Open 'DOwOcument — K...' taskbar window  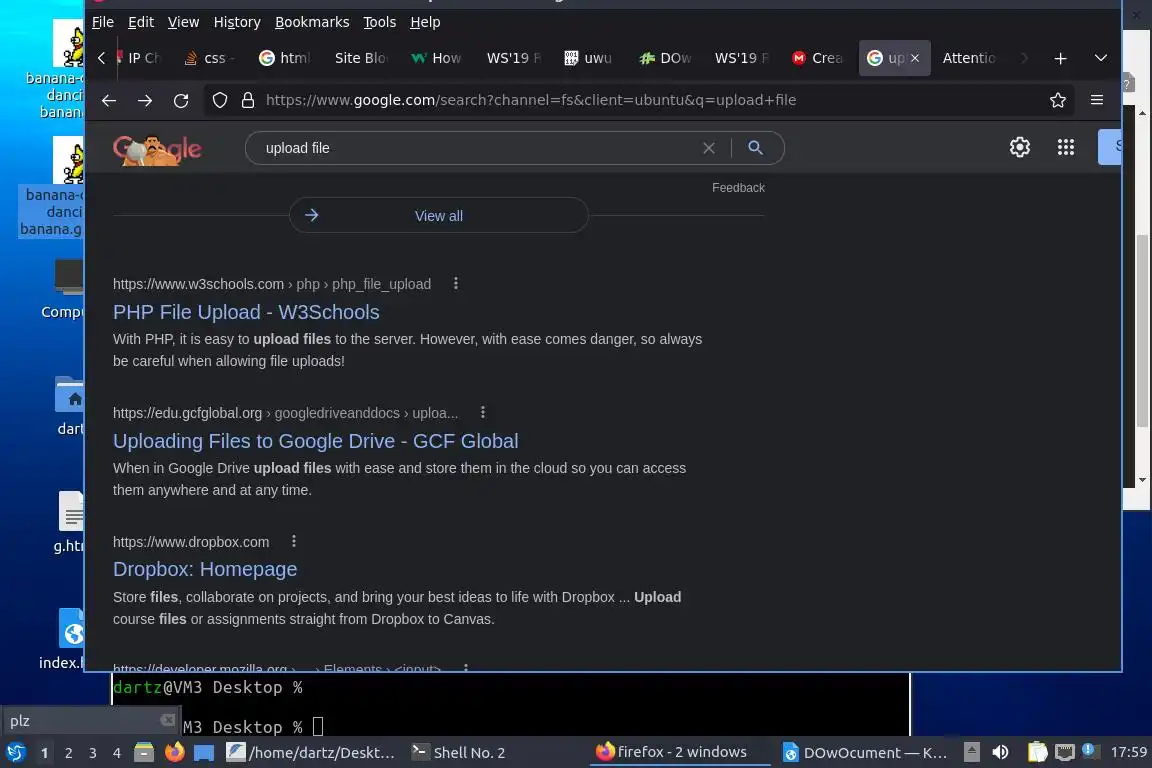pyautogui.click(x=865, y=753)
